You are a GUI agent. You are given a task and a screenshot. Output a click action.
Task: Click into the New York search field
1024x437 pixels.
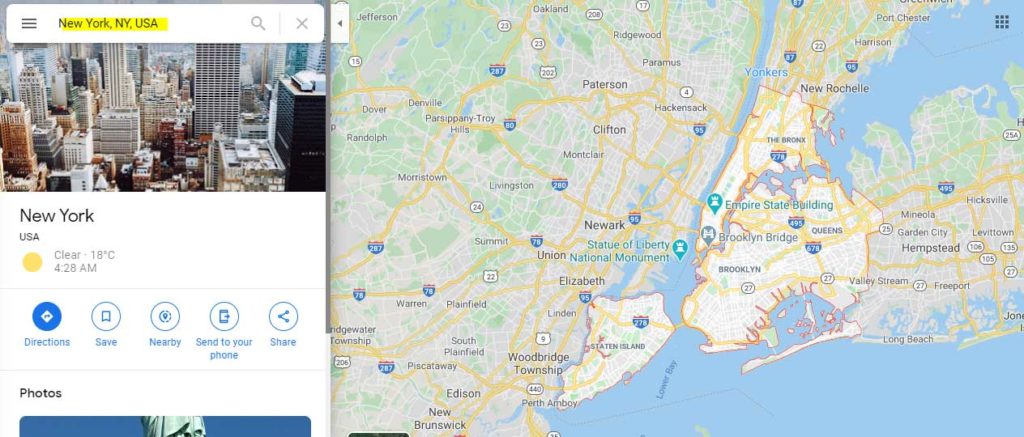pyautogui.click(x=150, y=24)
